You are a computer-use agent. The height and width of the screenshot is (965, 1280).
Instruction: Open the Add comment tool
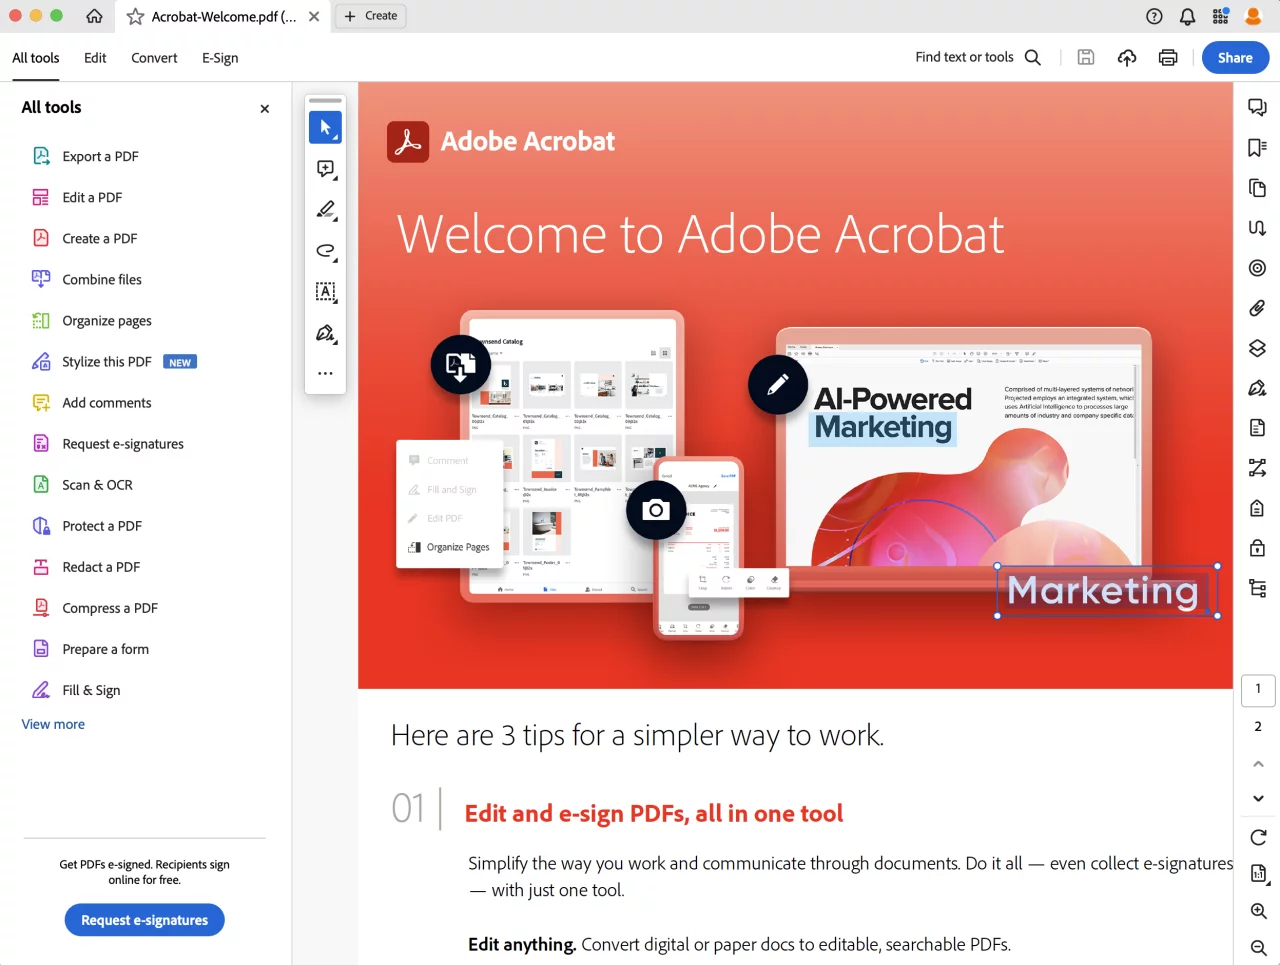click(x=325, y=169)
